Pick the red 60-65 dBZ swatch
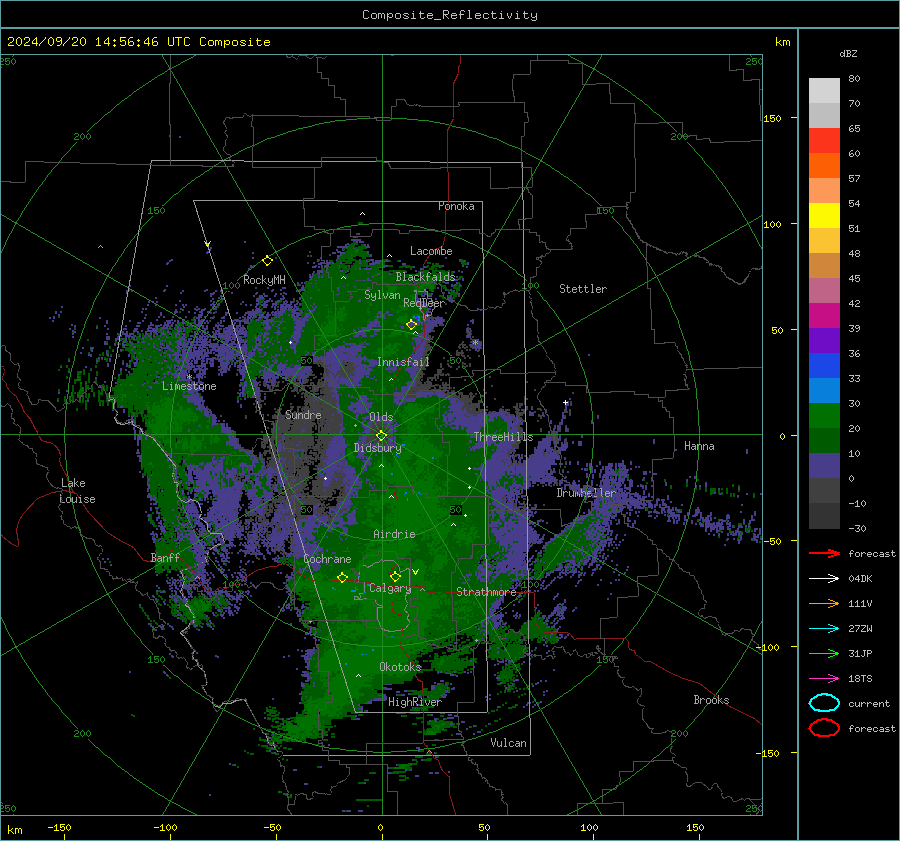 pyautogui.click(x=824, y=141)
